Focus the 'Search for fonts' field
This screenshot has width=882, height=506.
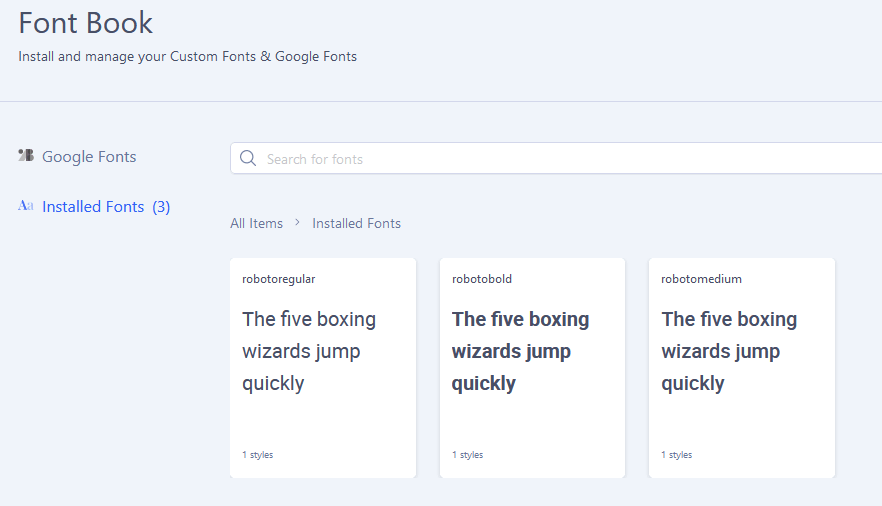click(x=560, y=159)
